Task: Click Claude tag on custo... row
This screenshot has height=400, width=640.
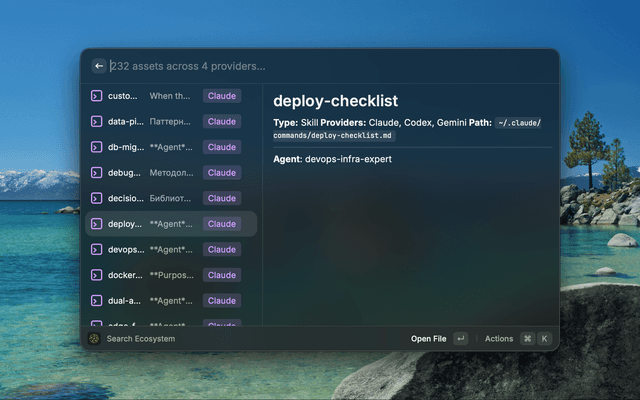Action: pos(222,96)
